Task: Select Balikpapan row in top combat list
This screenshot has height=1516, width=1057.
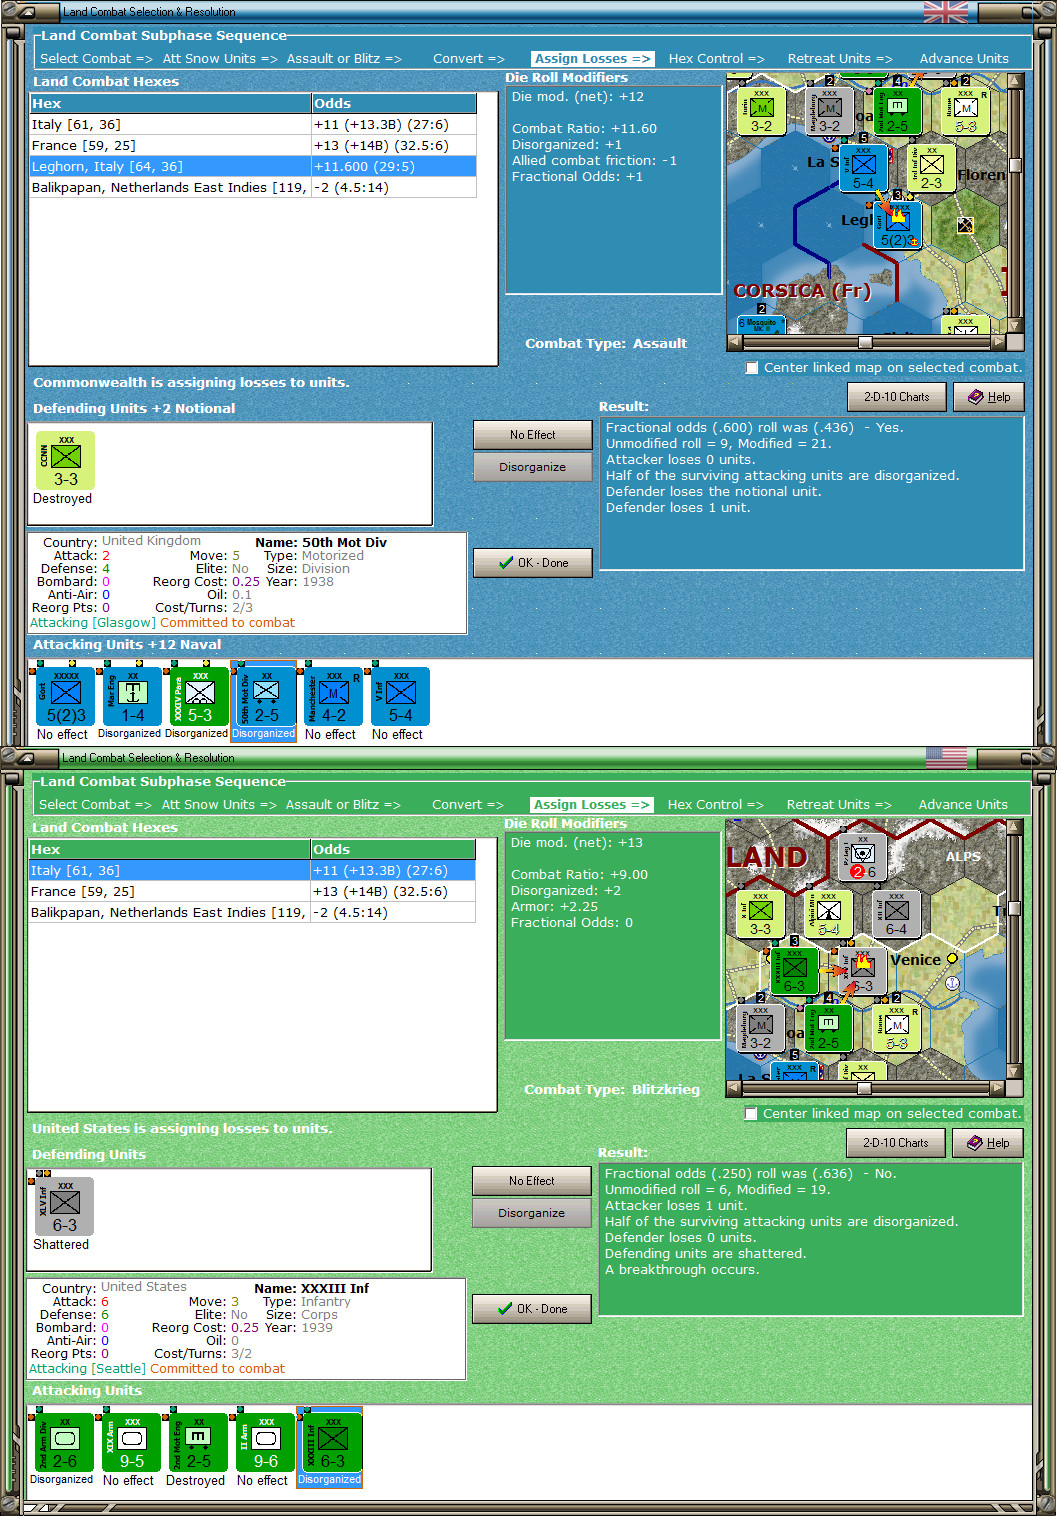Action: pos(253,188)
